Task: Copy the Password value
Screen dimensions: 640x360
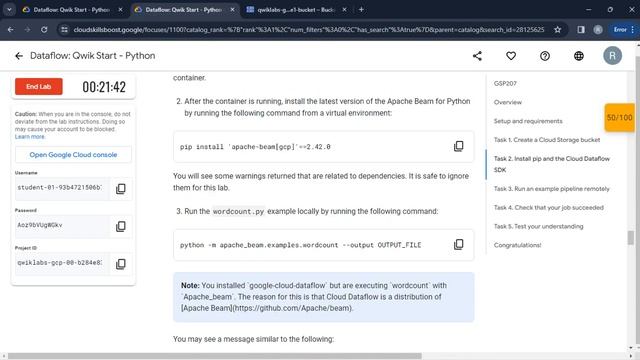Action: click(120, 226)
